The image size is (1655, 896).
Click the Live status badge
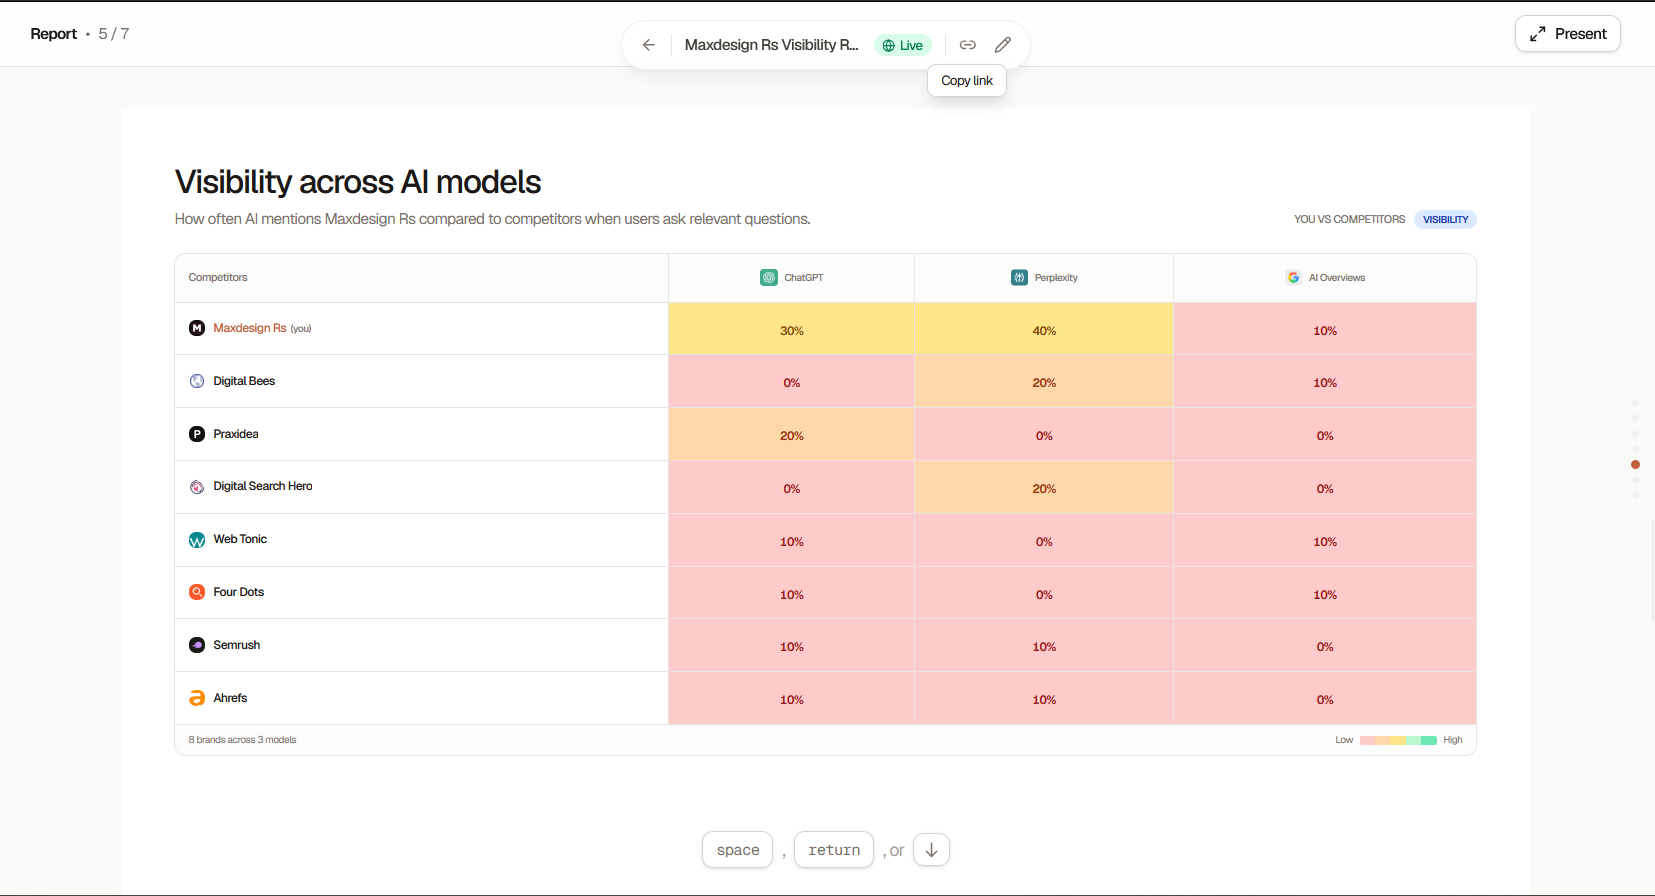[x=902, y=45]
